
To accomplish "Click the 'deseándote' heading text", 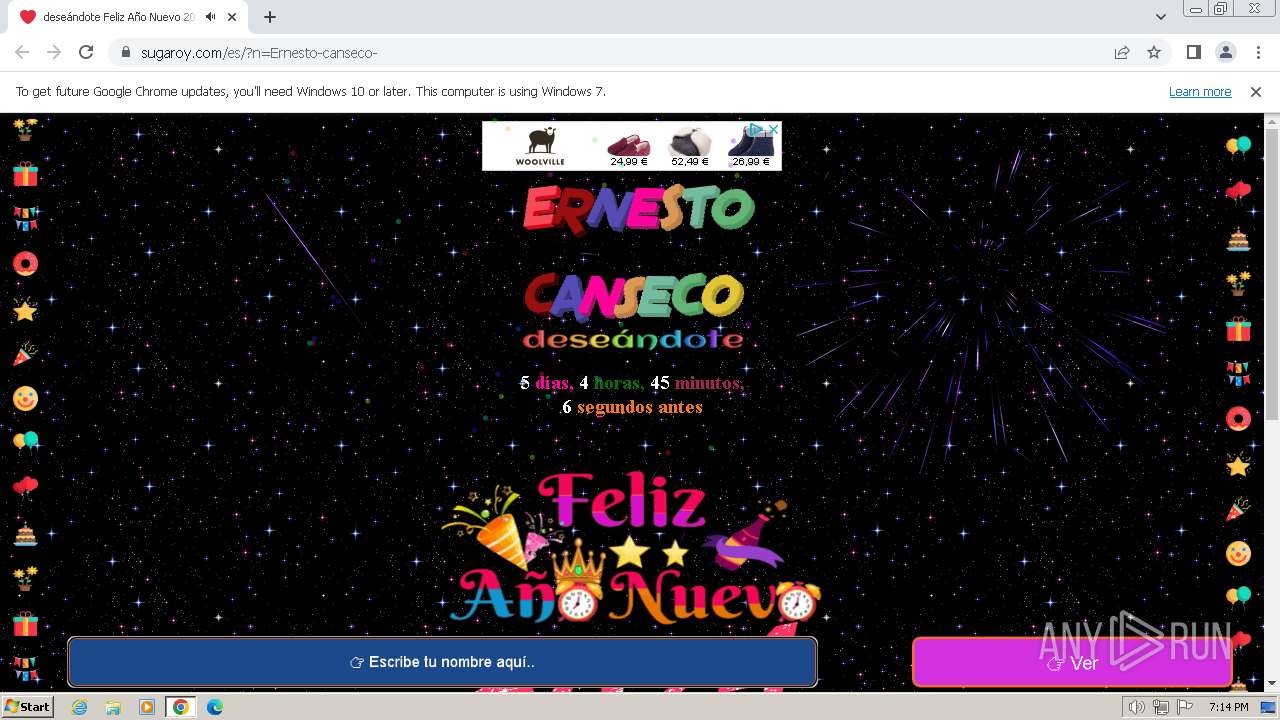I will (633, 339).
